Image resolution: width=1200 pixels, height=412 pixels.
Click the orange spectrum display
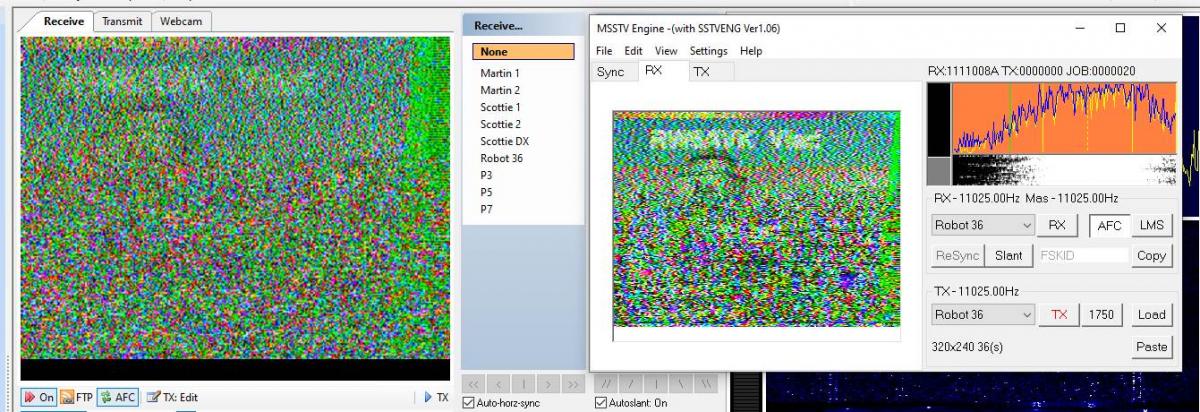[x=1065, y=118]
